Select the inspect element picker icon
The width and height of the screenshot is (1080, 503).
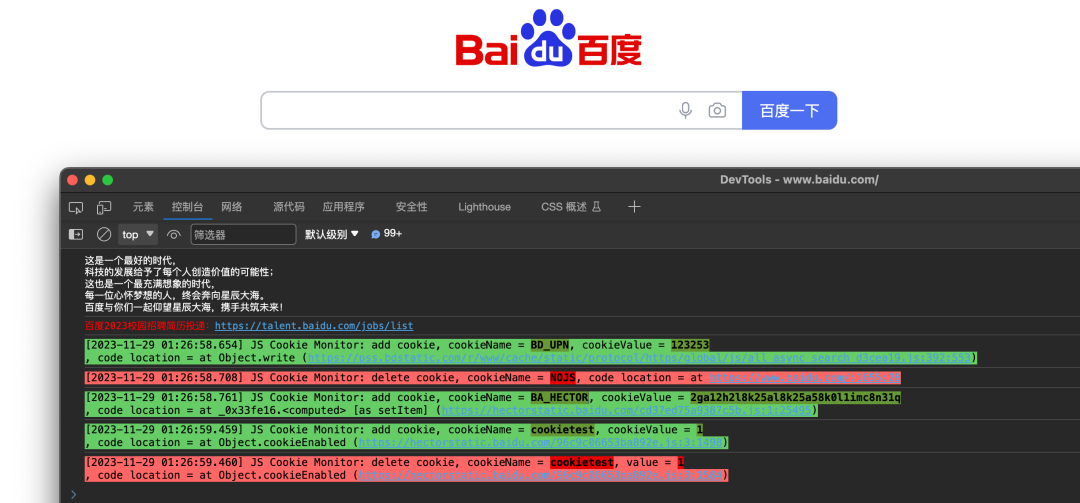tap(76, 207)
